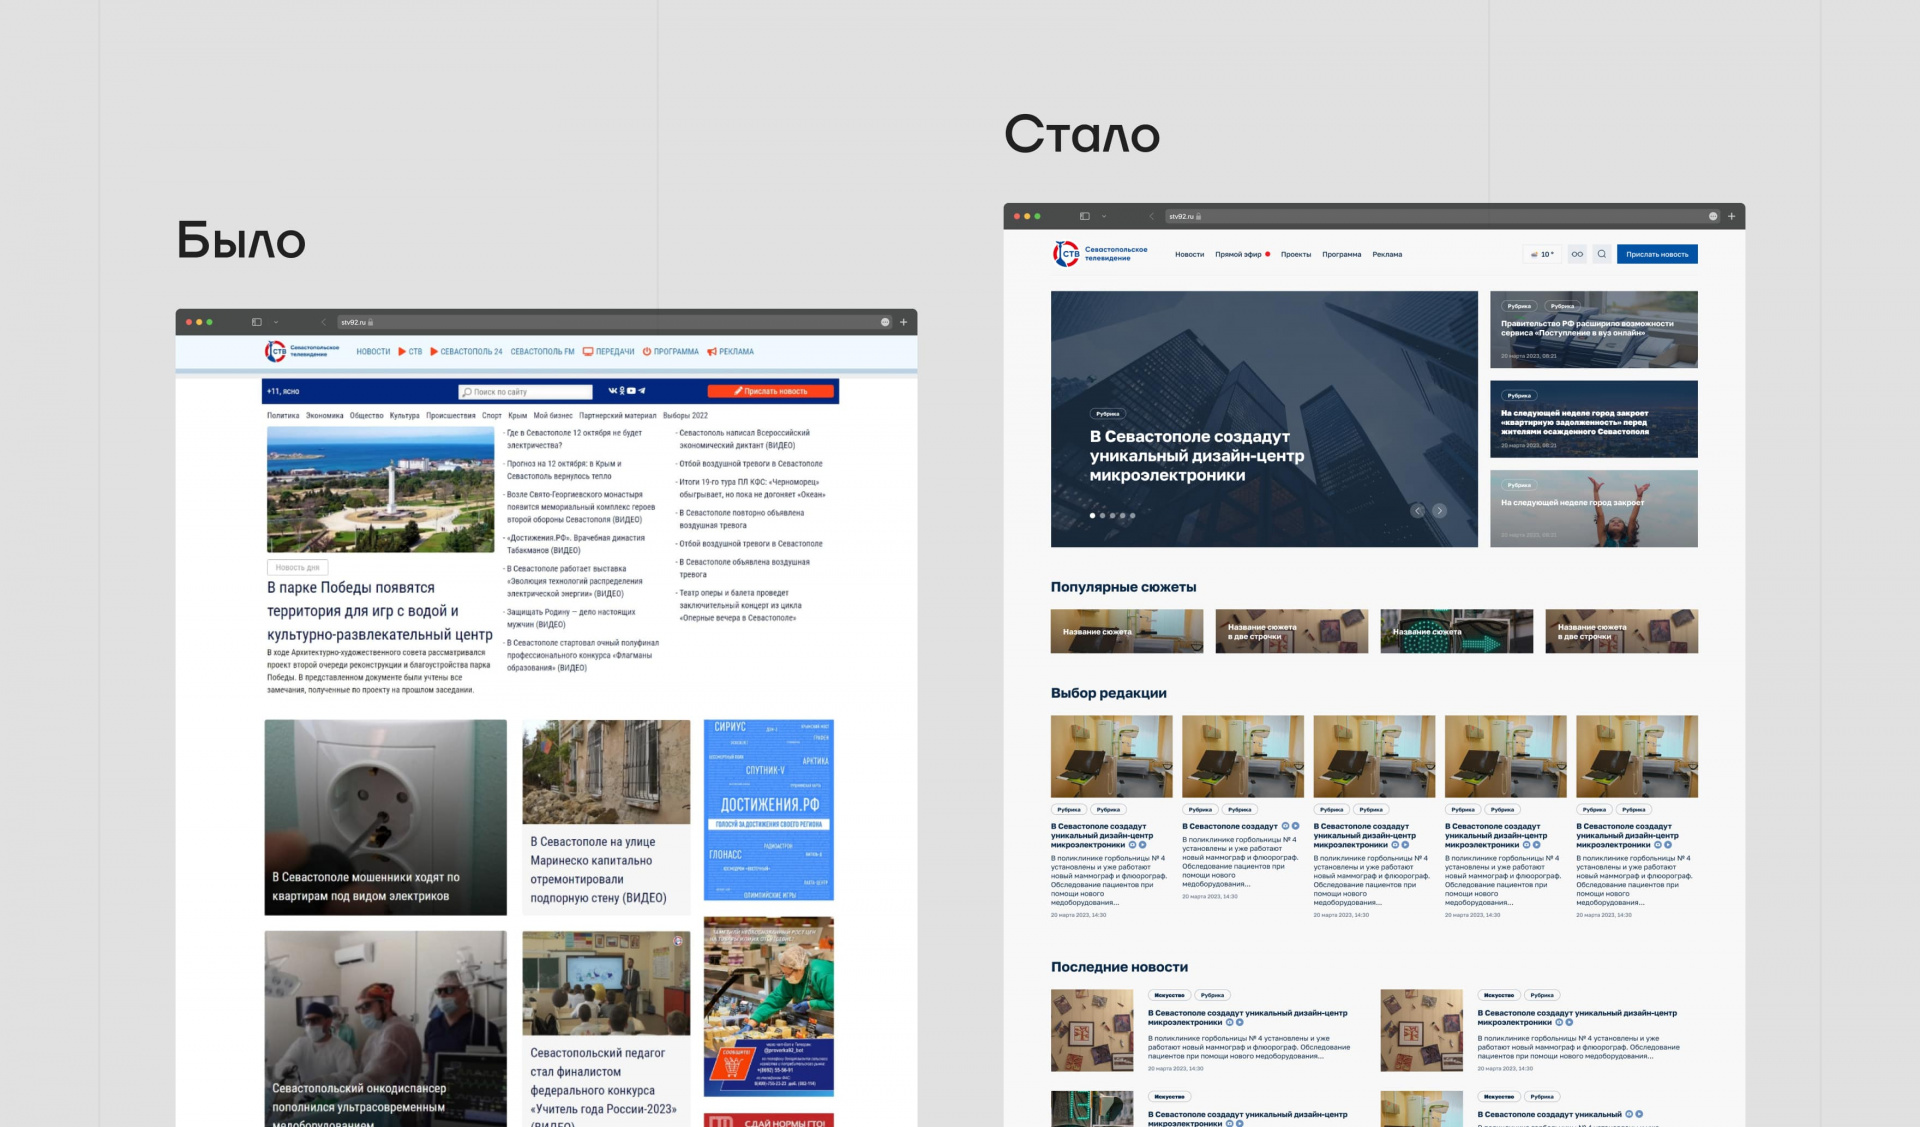This screenshot has height=1127, width=1920.
Task: Open Реклама in the new site navigation
Action: (x=1387, y=254)
